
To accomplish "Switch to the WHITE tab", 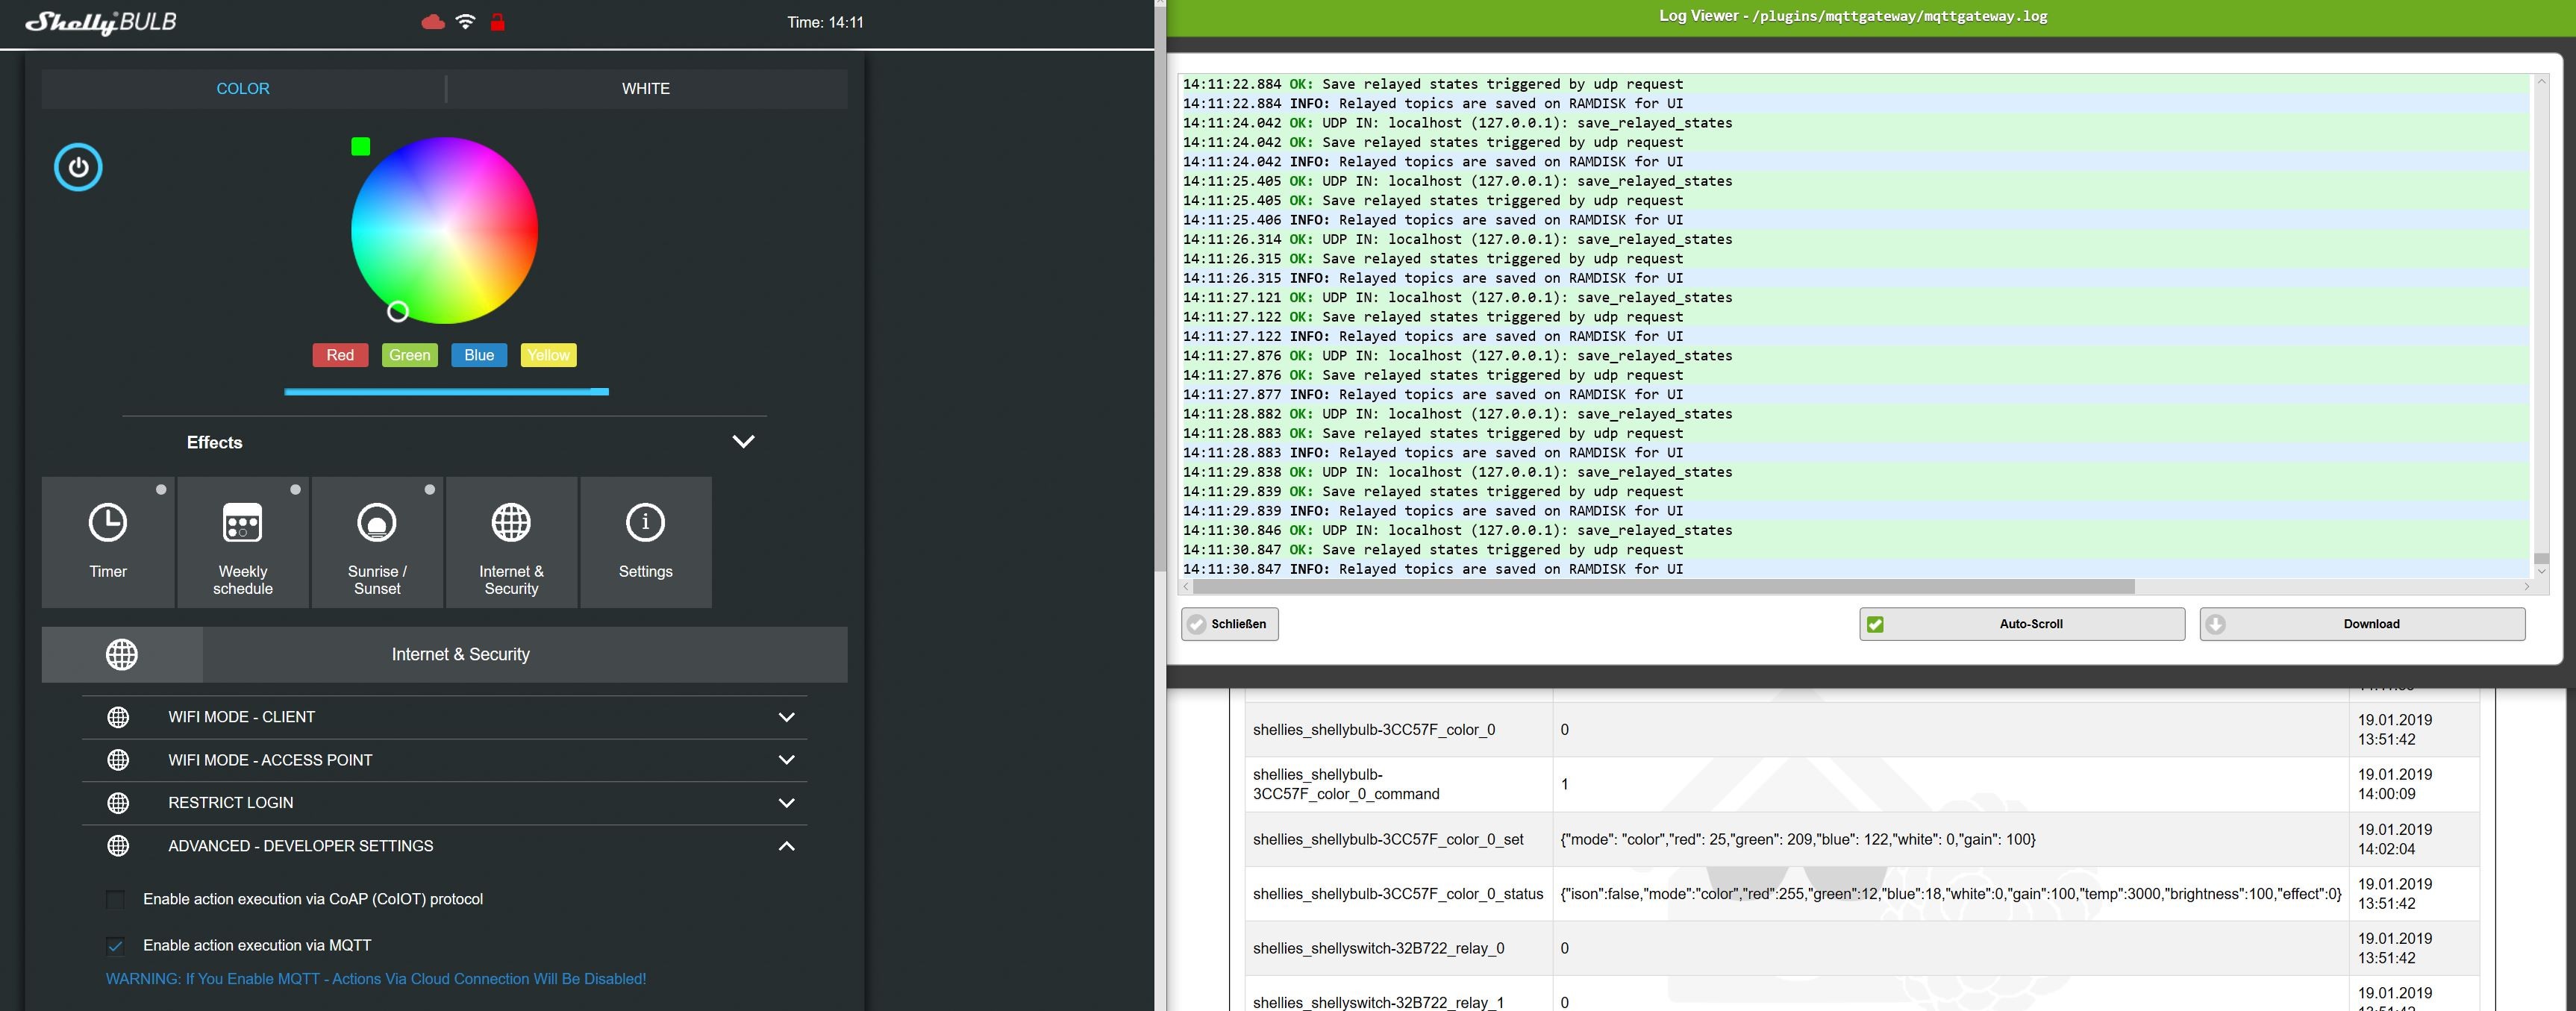I will pyautogui.click(x=646, y=89).
